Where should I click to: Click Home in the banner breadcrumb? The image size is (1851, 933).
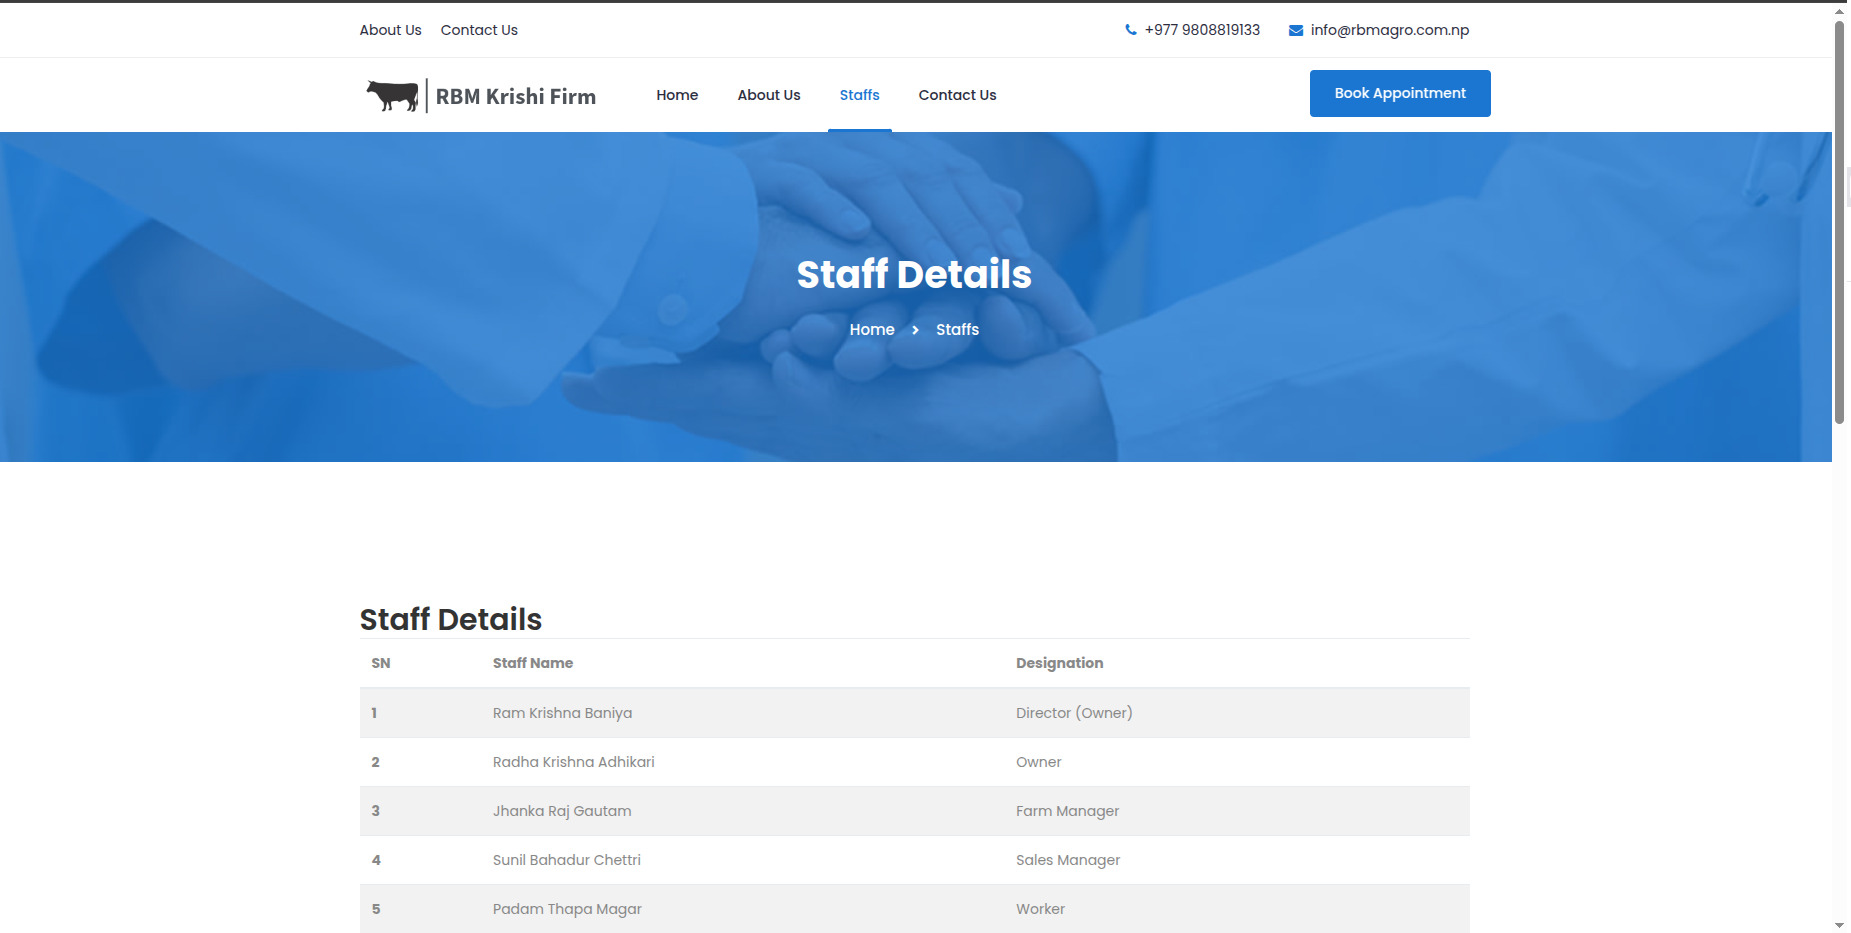coord(872,330)
